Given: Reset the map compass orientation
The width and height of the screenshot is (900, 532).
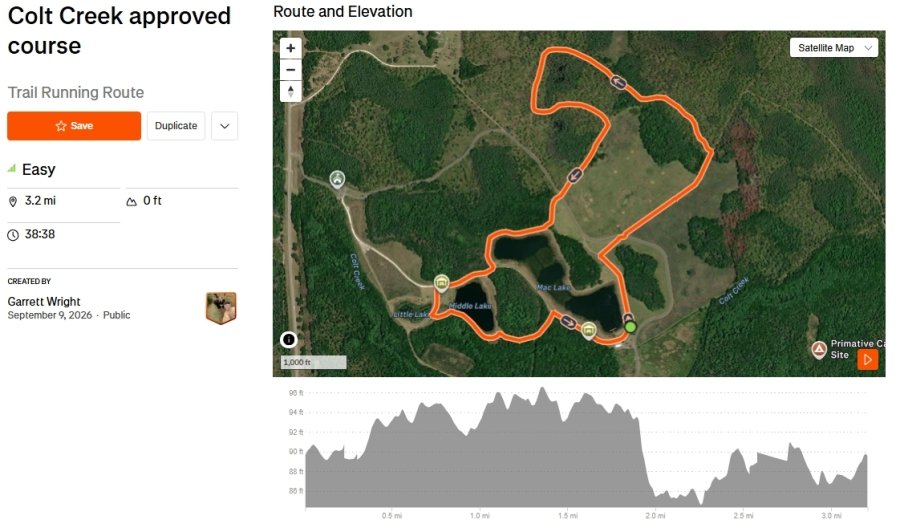Looking at the screenshot, I should 290,91.
